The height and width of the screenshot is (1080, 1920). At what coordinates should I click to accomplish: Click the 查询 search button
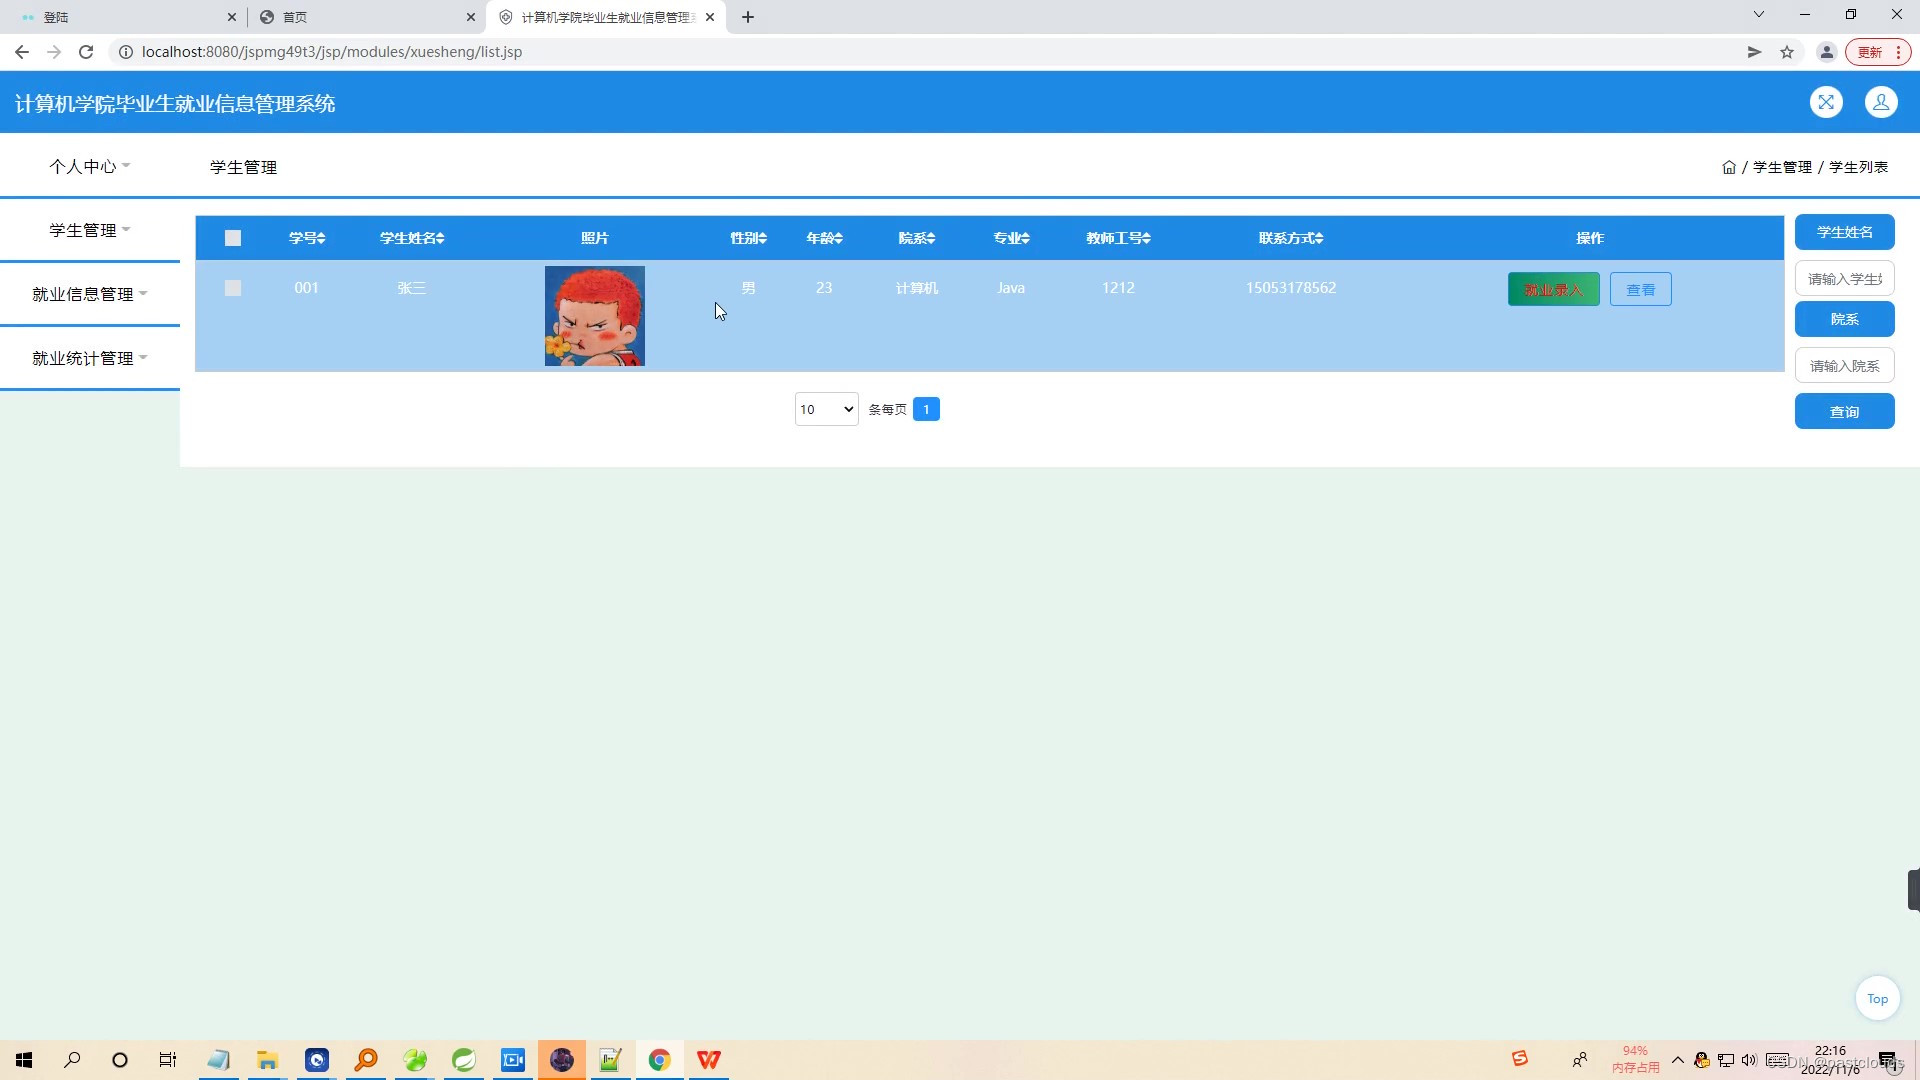coord(1844,411)
